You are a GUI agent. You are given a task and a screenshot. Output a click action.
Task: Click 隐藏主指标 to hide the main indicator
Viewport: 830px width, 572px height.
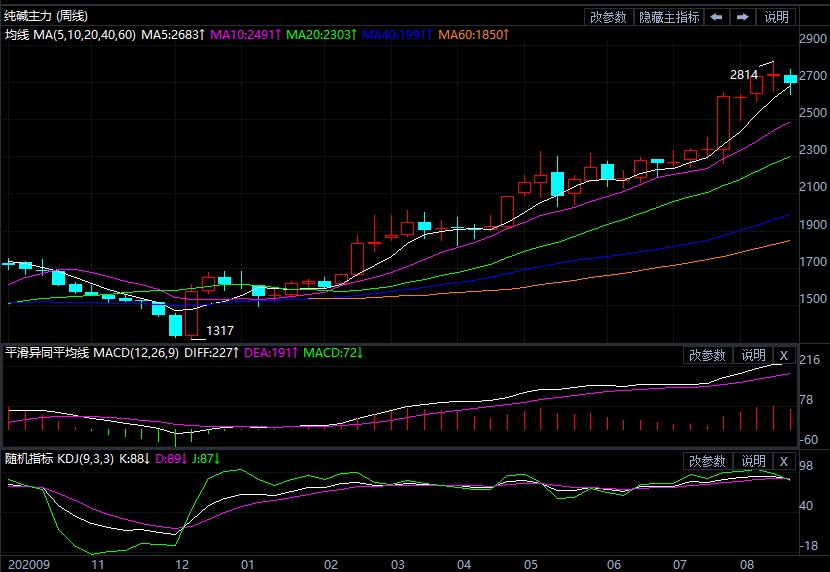[x=669, y=17]
